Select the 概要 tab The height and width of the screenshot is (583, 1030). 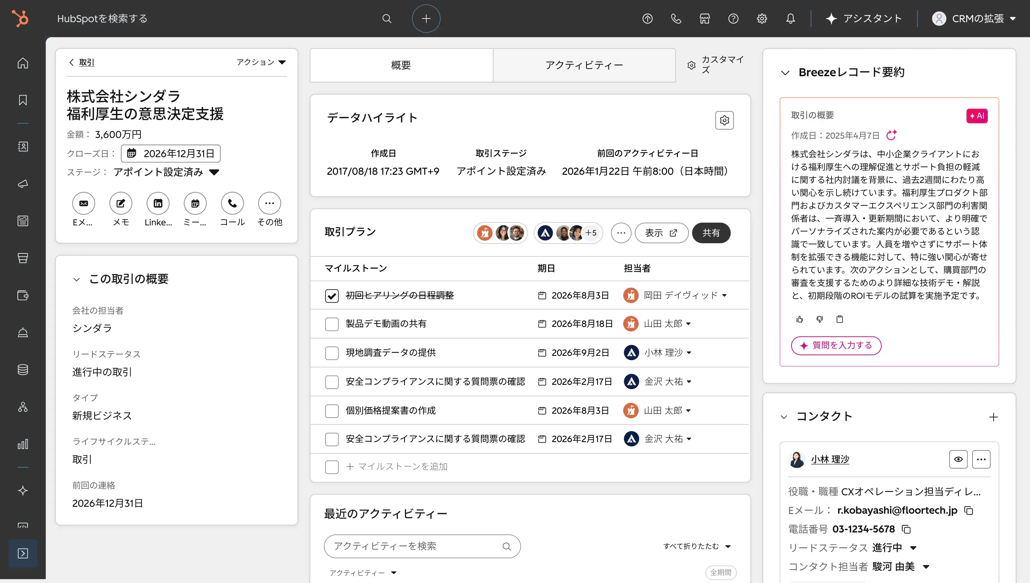[401, 65]
